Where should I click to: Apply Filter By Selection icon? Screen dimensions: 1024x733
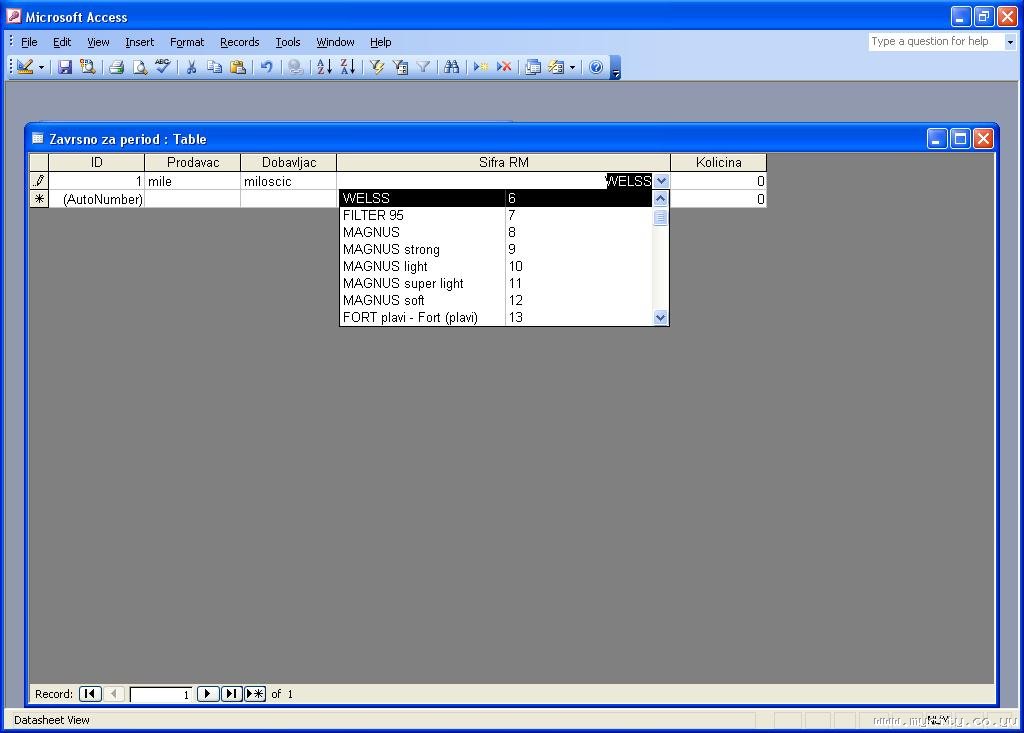(x=377, y=67)
